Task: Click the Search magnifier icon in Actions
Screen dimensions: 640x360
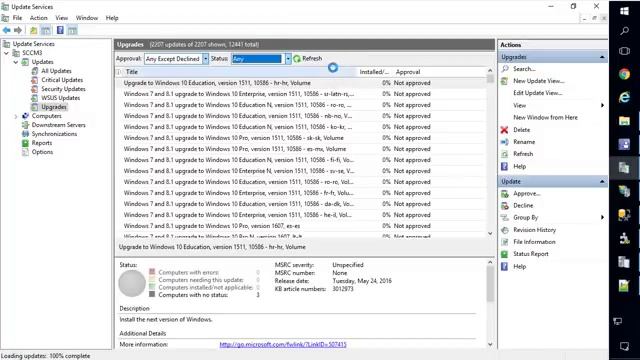Action: click(505, 69)
